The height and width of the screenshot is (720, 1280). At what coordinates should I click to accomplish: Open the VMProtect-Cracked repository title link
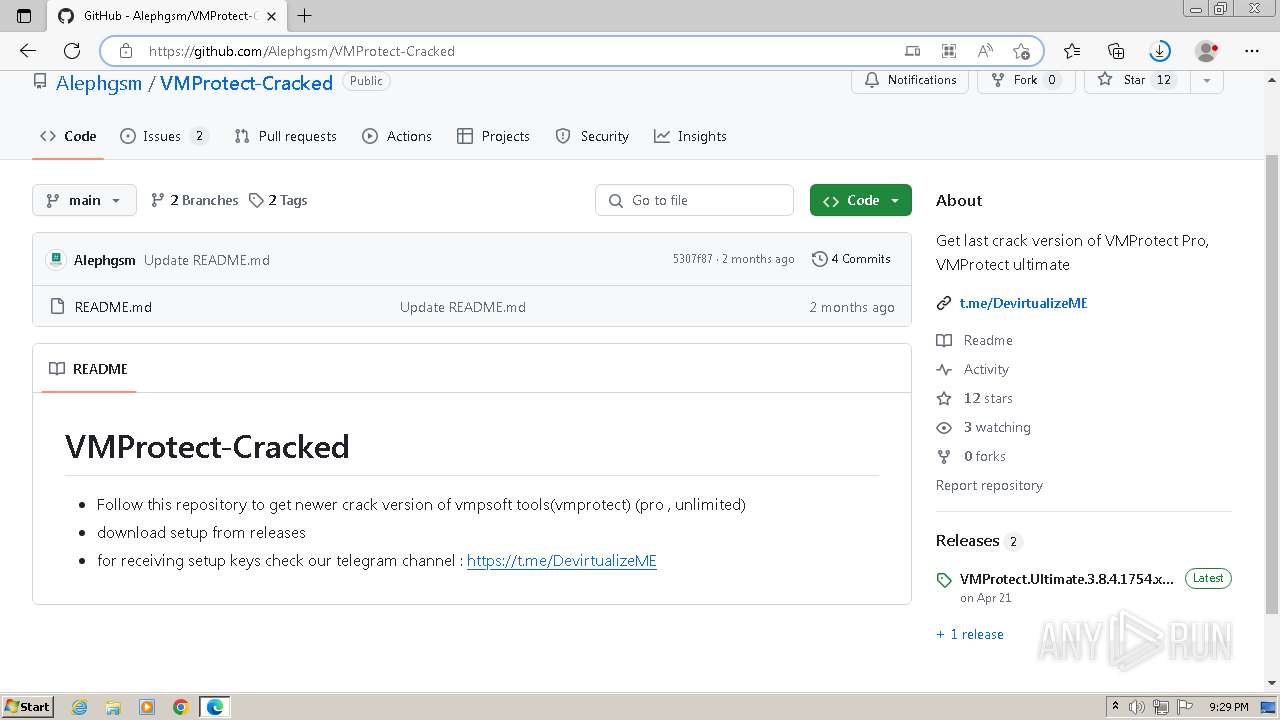[246, 83]
